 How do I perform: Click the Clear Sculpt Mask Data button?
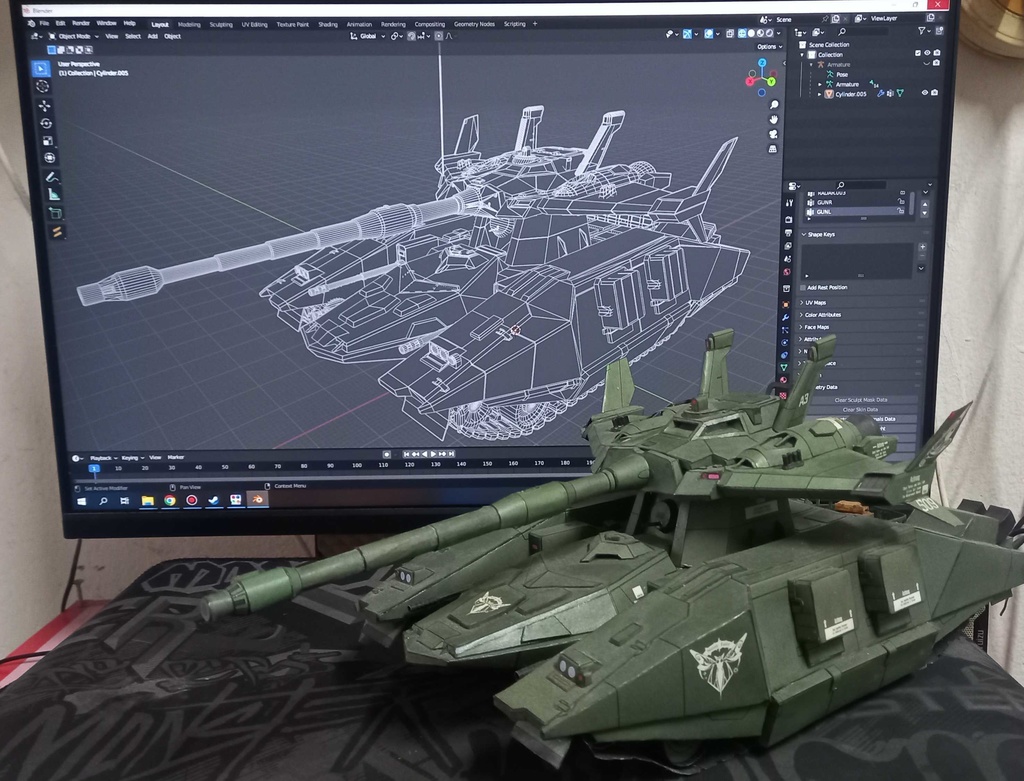(861, 400)
